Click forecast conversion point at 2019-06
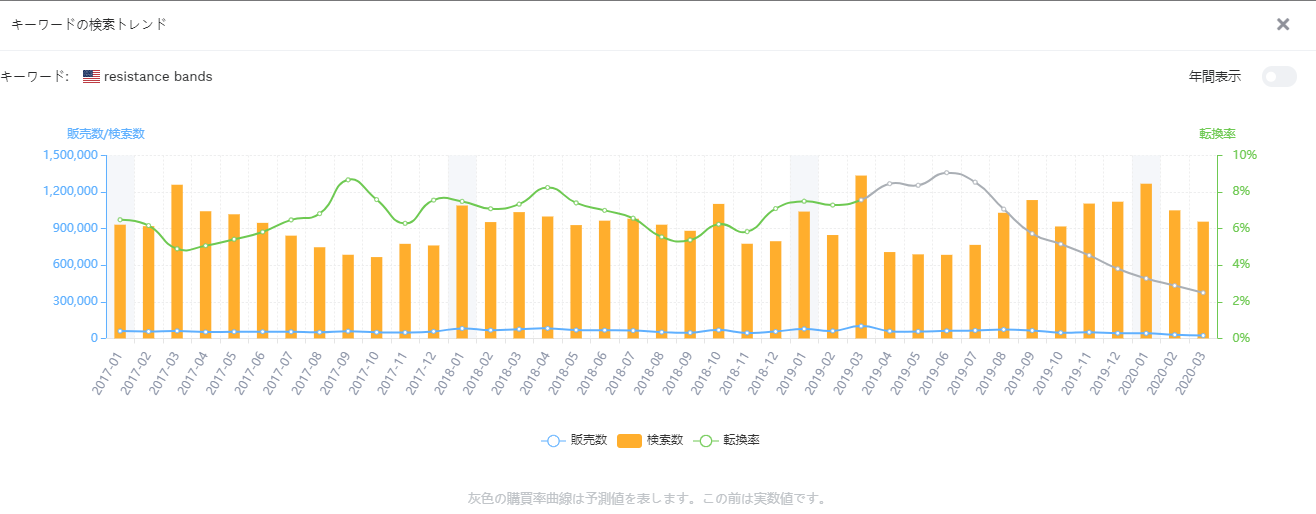Viewport: 1316px width, 514px height. click(x=947, y=172)
